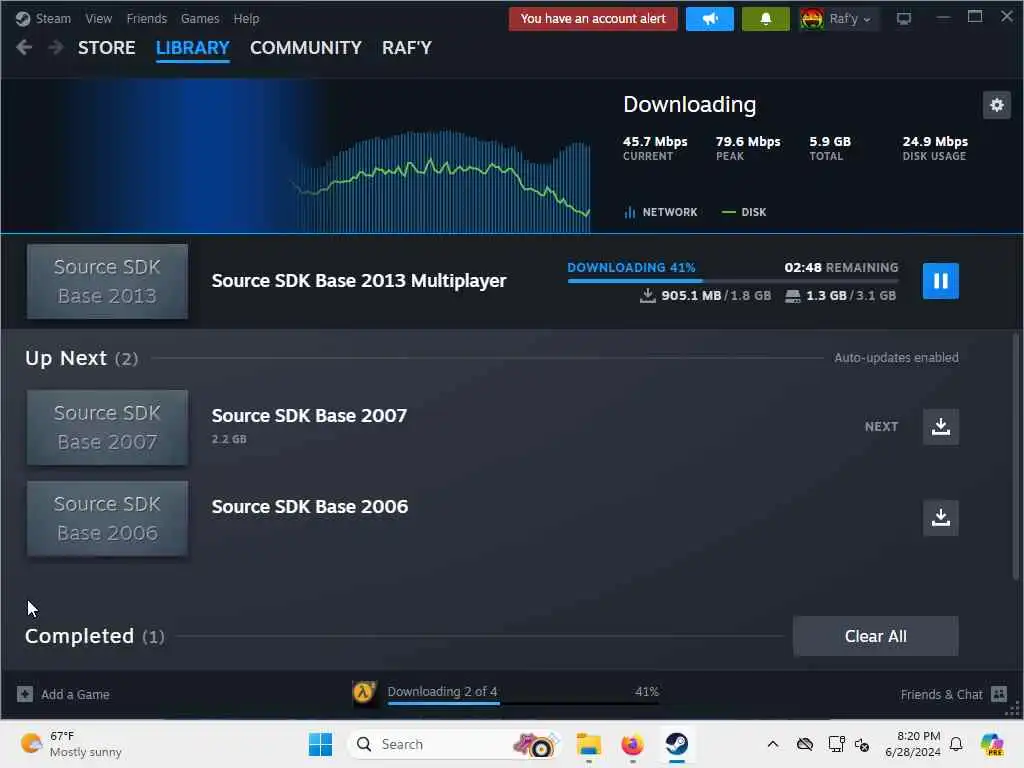Image resolution: width=1024 pixels, height=768 pixels.
Task: Go back with the left arrow
Action: [x=24, y=48]
